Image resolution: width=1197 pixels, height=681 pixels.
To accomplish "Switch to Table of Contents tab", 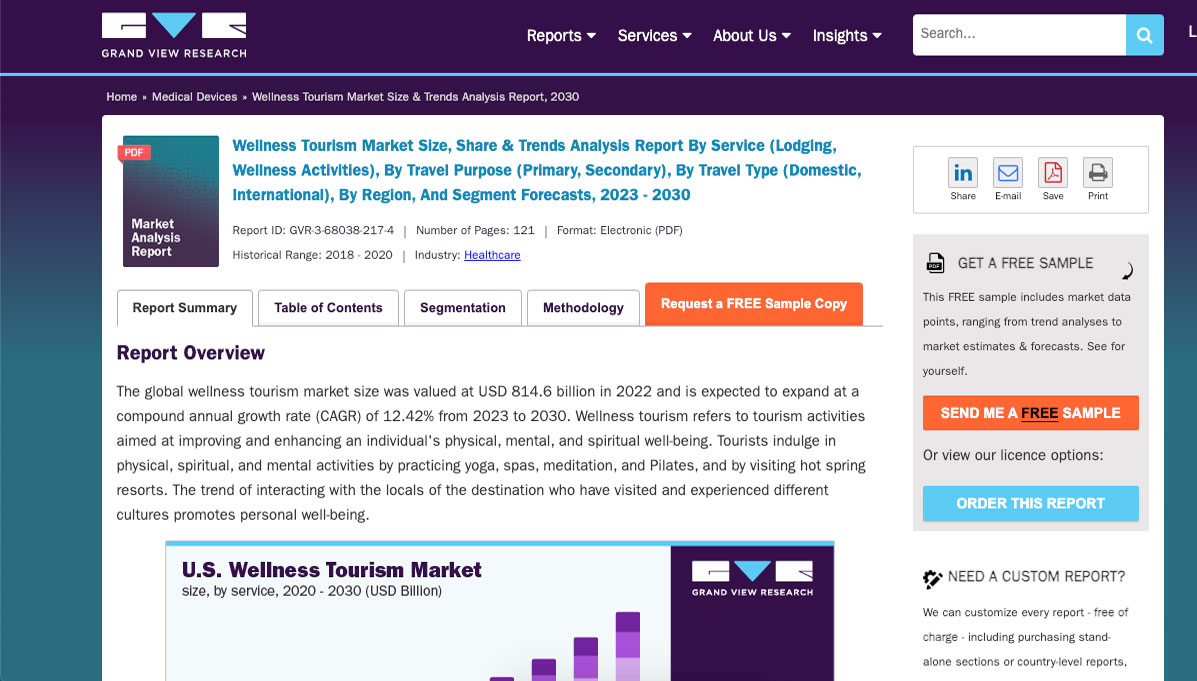I will click(328, 308).
